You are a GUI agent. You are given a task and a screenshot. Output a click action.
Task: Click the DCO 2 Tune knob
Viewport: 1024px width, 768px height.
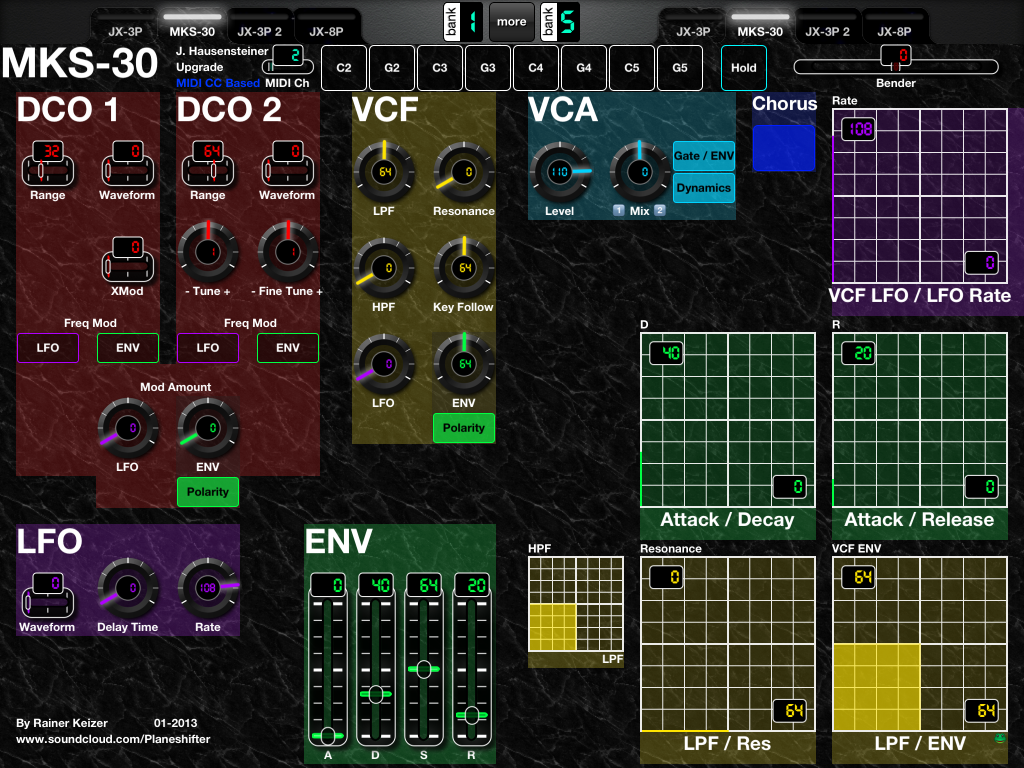pos(208,252)
